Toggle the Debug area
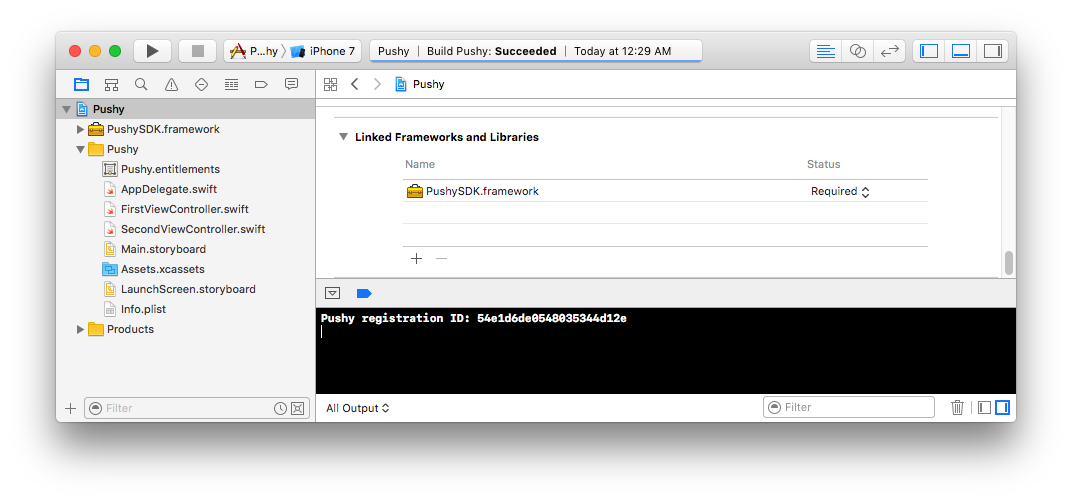 (961, 51)
